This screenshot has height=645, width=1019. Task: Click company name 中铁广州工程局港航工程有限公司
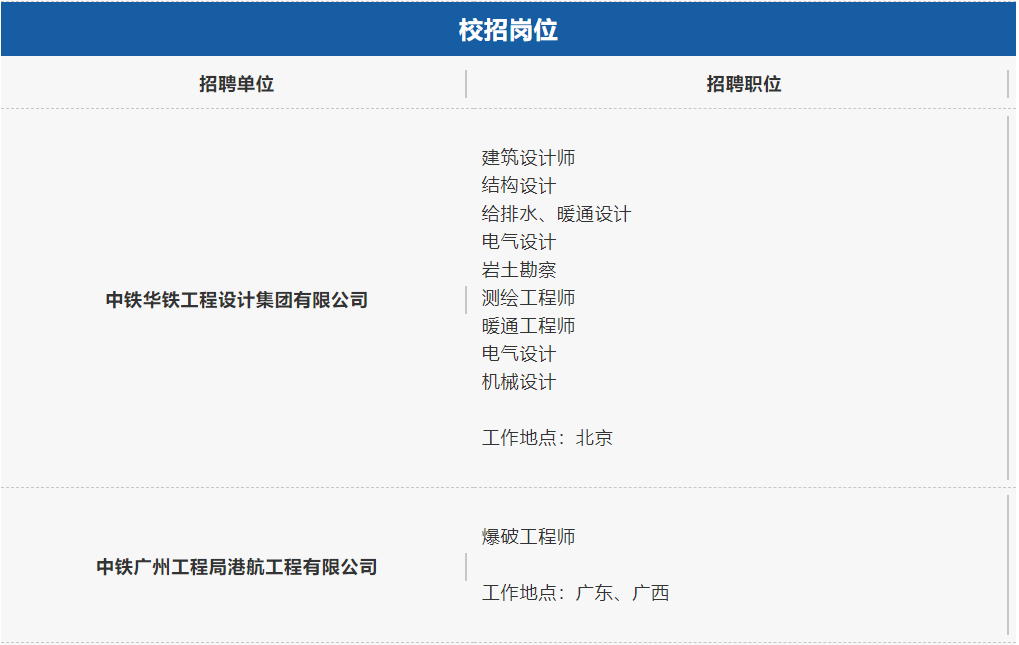pos(237,567)
